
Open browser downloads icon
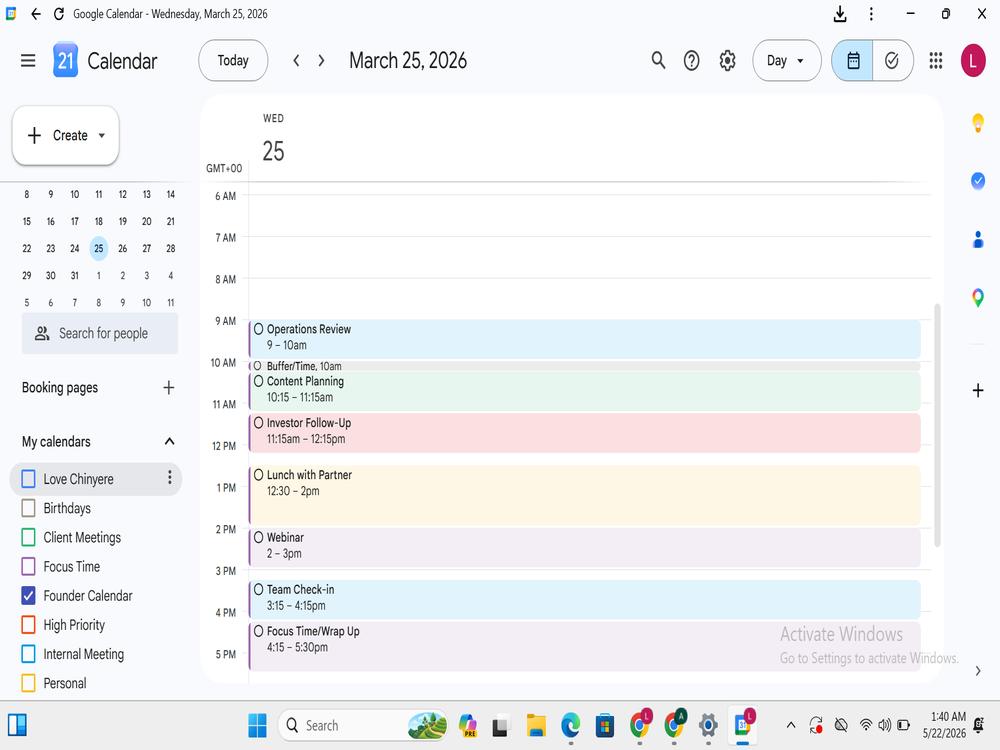coord(840,14)
